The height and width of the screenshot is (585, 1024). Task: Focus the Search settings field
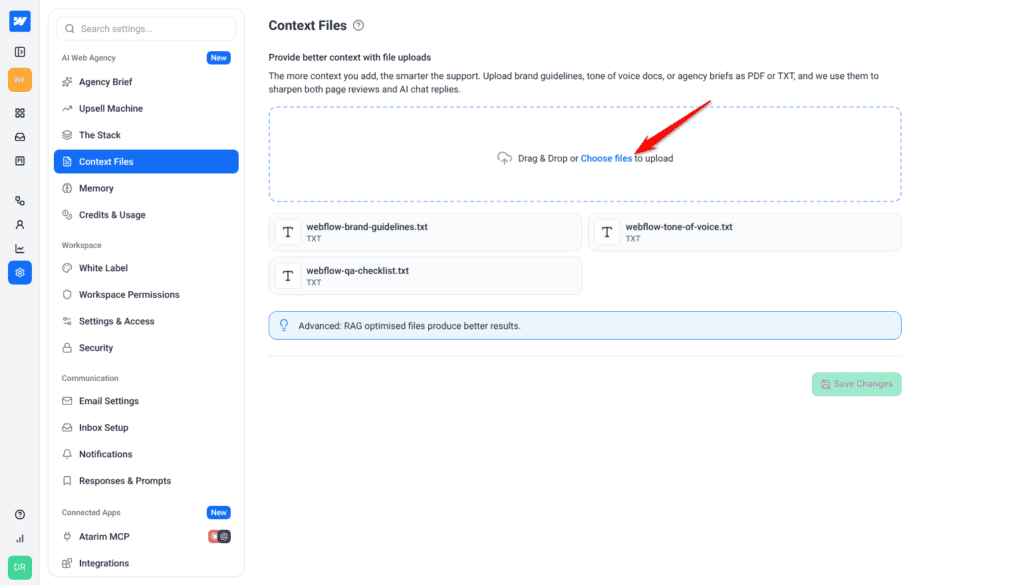coord(146,29)
